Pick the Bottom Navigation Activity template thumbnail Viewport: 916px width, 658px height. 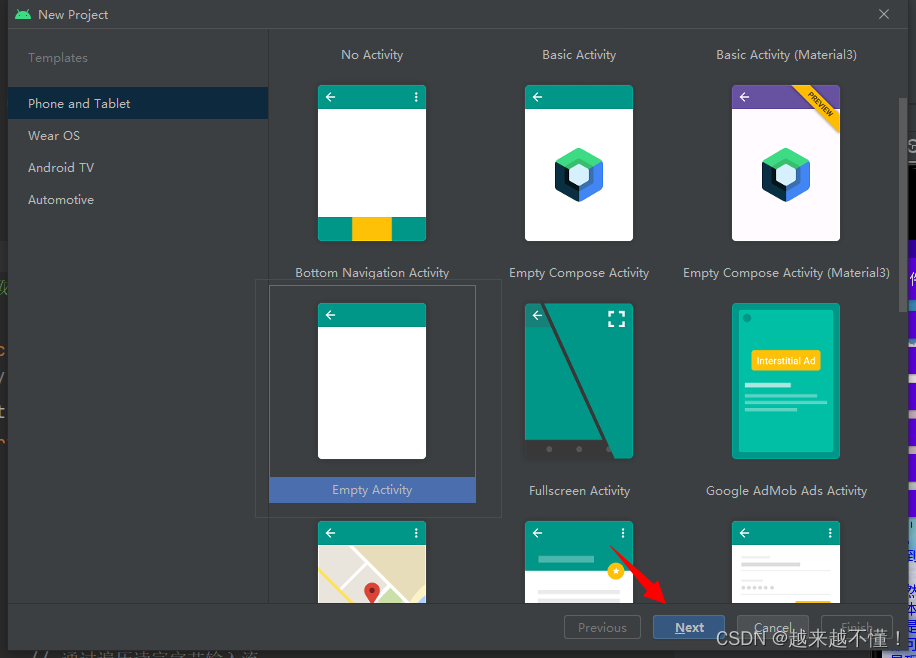tap(372, 163)
